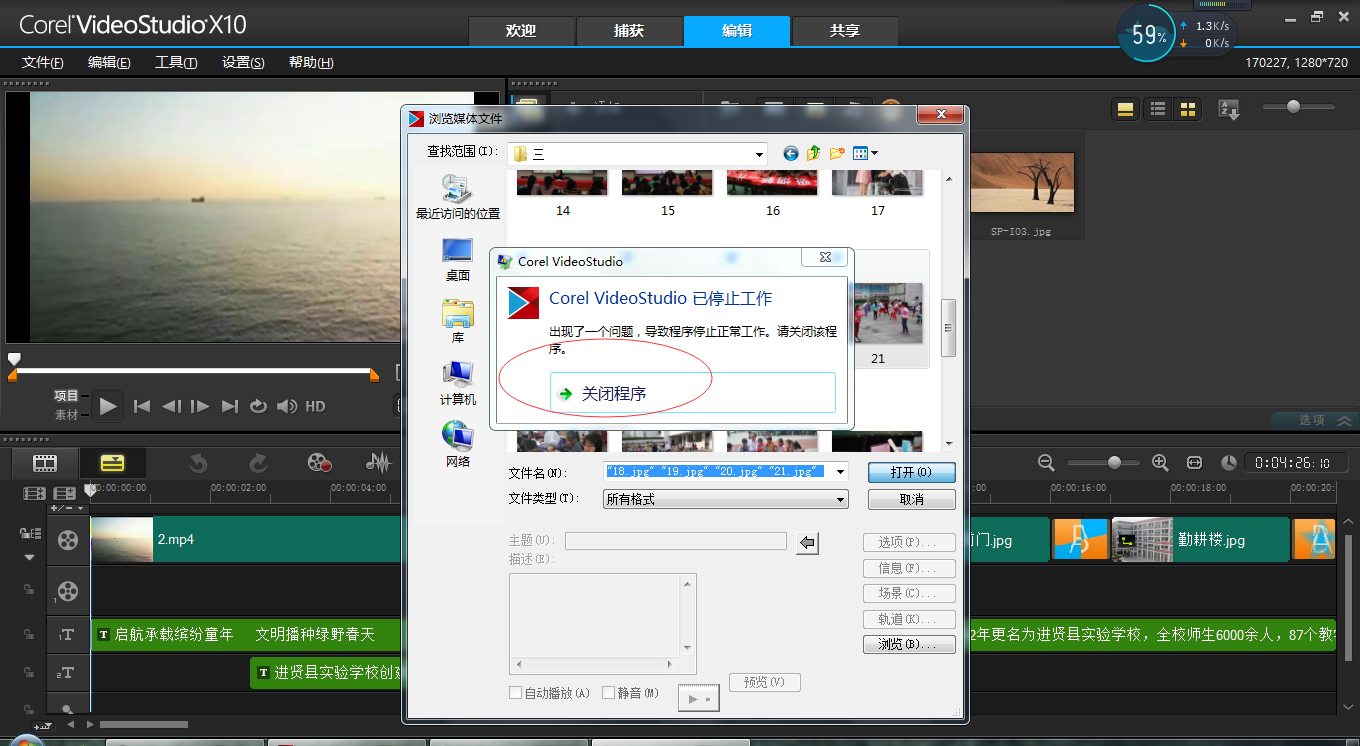Open 桌面 in the places bar
The height and width of the screenshot is (746, 1360).
458,259
